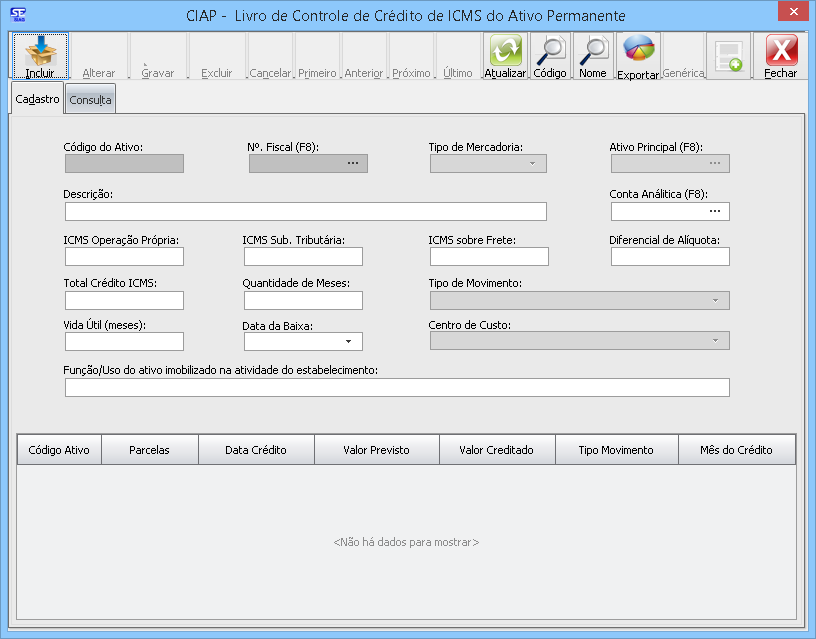Click the database add icon in toolbar
This screenshot has height=639, width=816.
pyautogui.click(x=728, y=56)
